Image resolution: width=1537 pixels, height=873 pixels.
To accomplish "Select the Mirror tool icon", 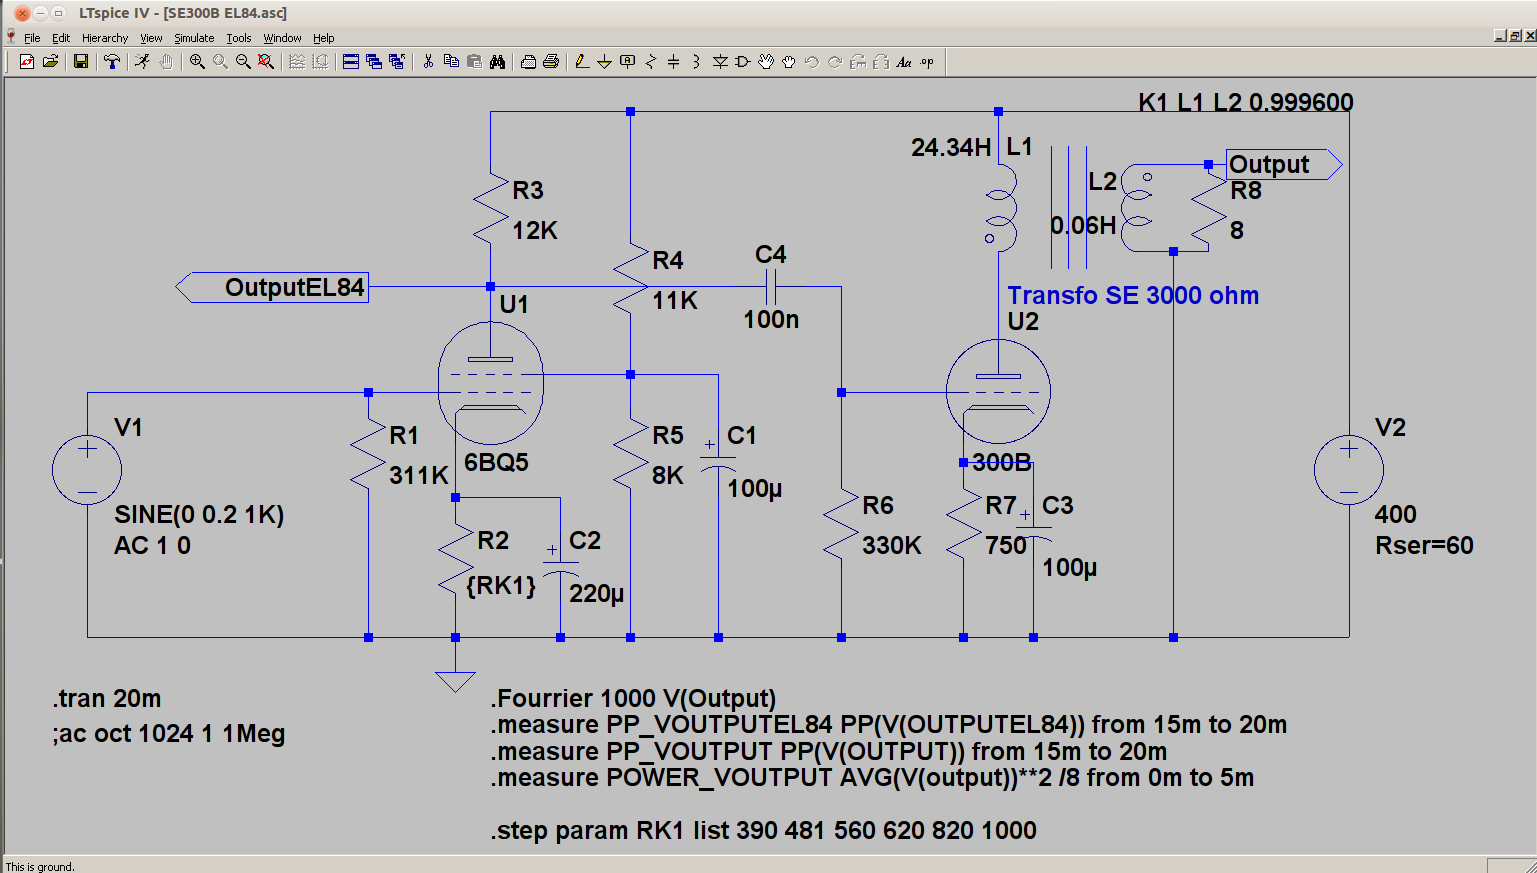I will coord(881,62).
